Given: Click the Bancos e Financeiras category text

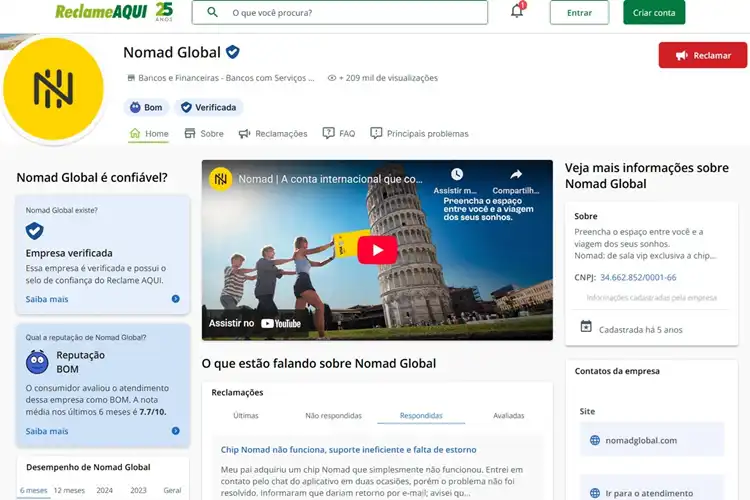Looking at the screenshot, I should (226, 78).
